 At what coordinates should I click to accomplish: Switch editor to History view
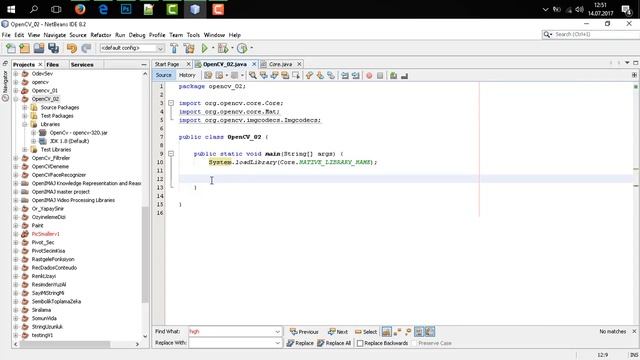point(187,75)
